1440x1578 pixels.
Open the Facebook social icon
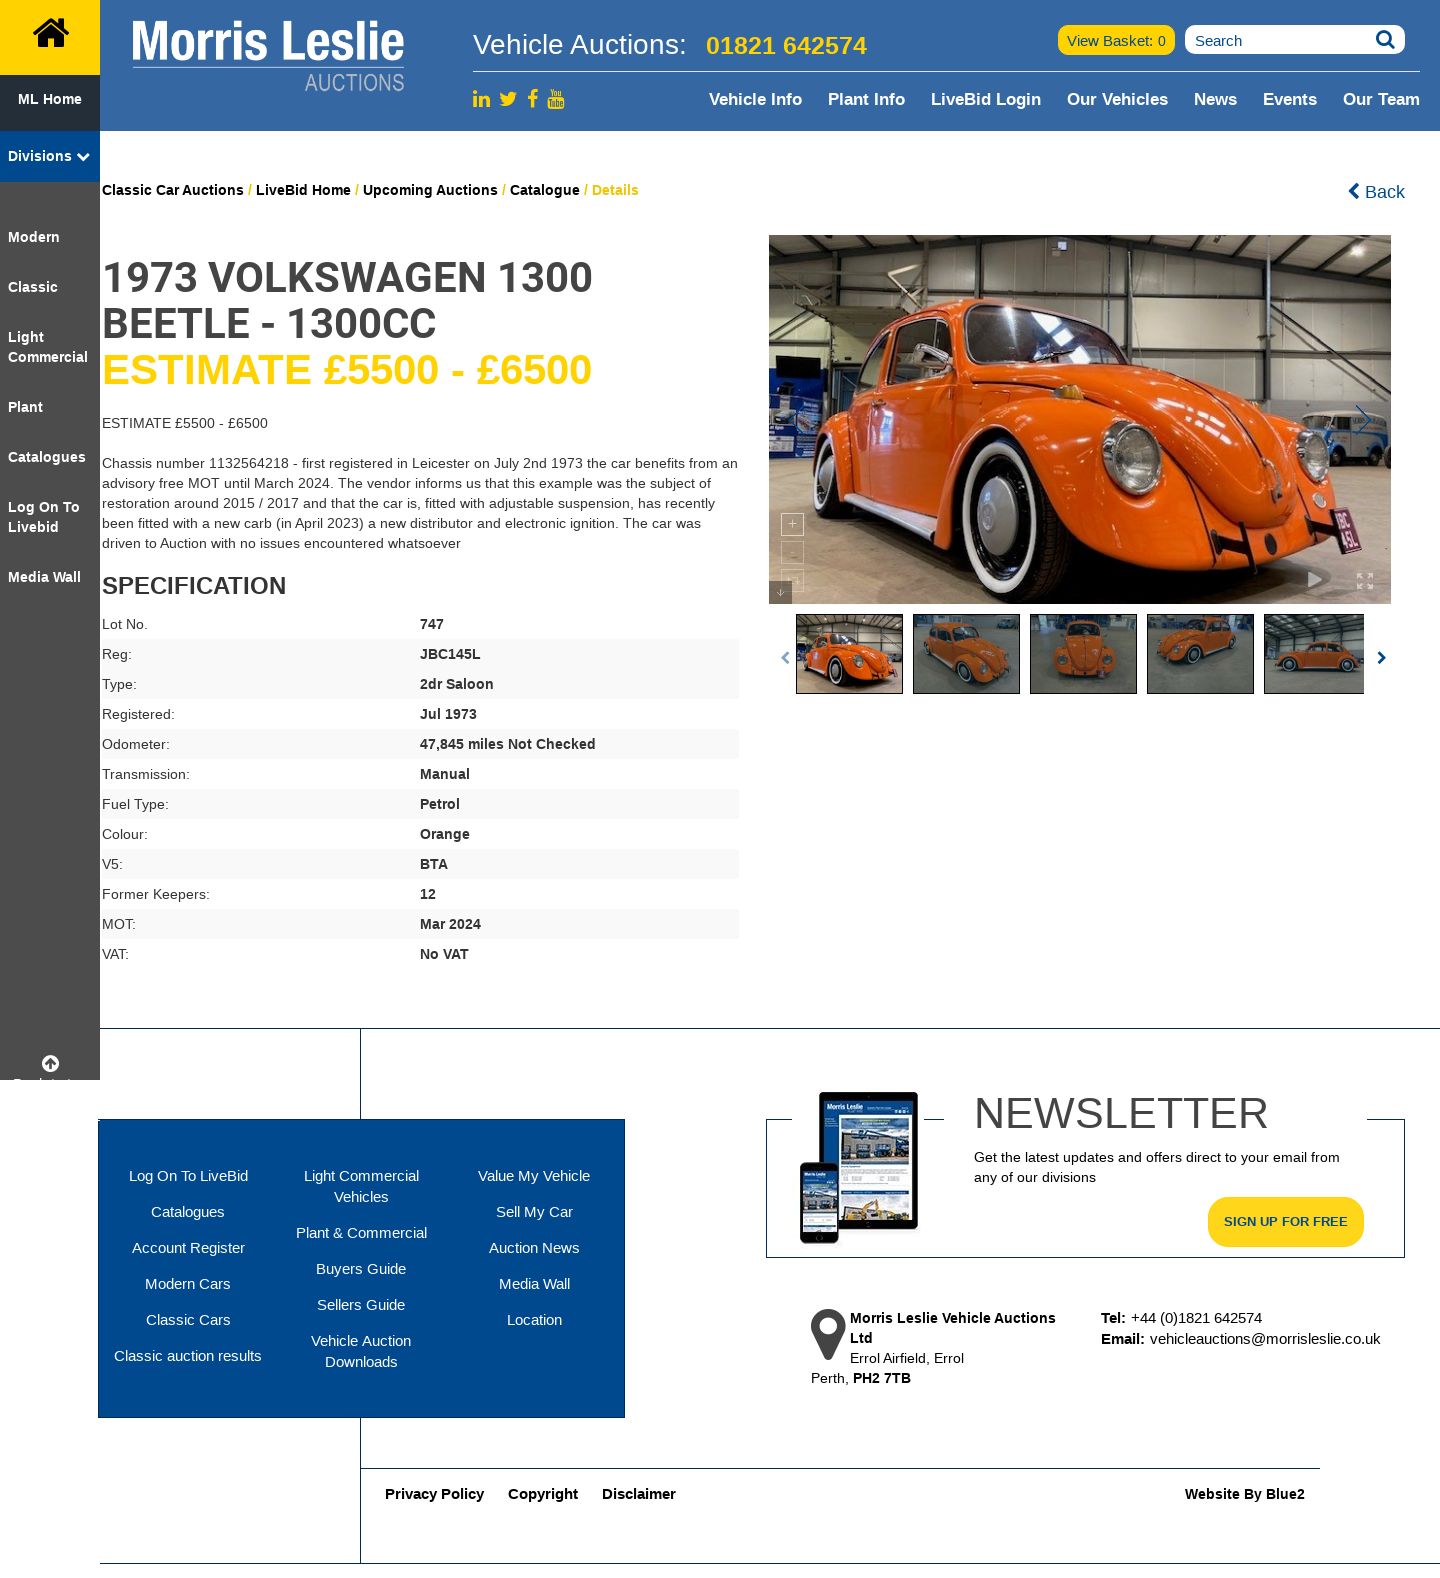click(x=533, y=98)
